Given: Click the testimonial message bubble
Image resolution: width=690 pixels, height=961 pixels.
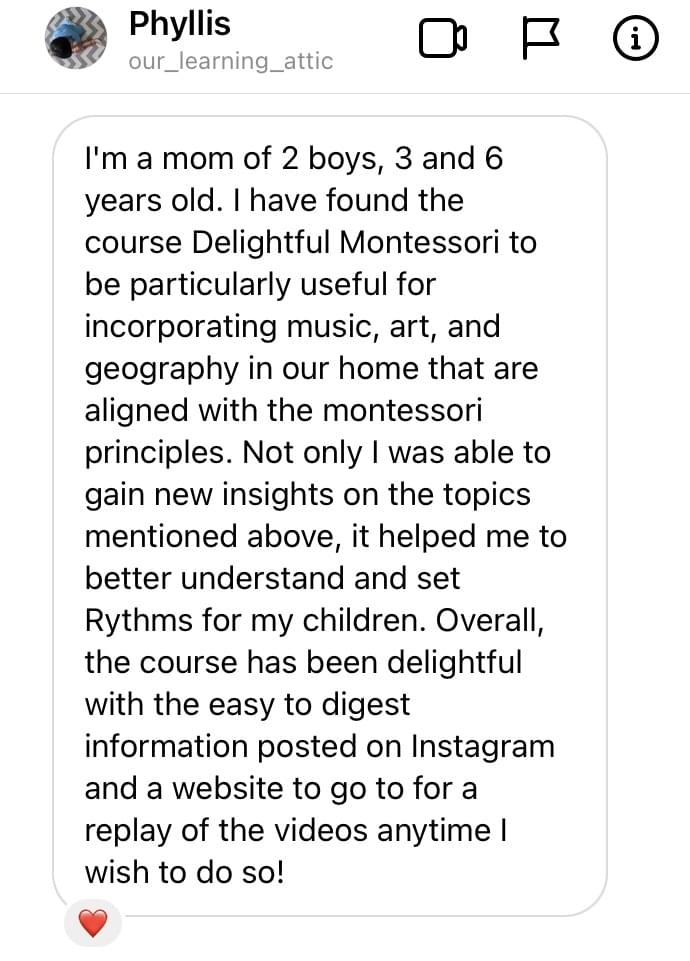Looking at the screenshot, I should (330, 515).
